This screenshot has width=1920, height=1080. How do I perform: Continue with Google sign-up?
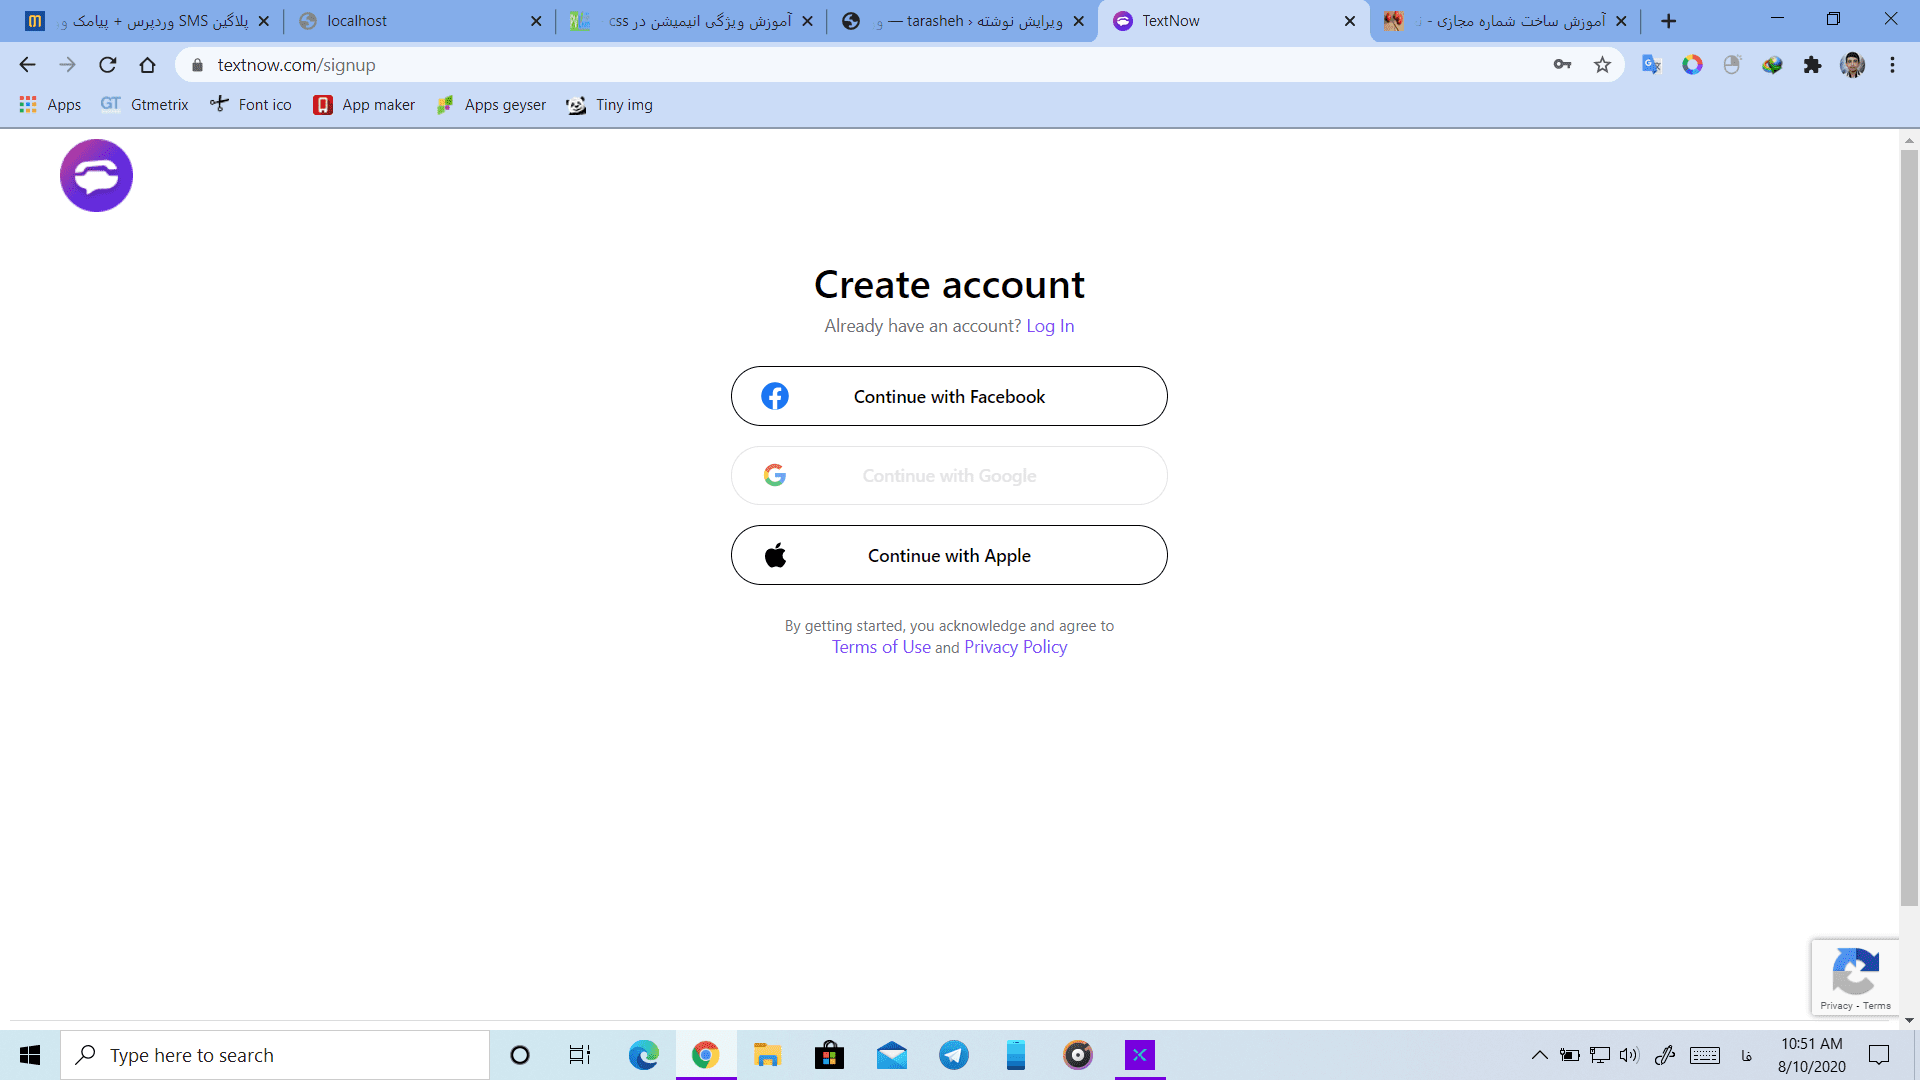[949, 476]
